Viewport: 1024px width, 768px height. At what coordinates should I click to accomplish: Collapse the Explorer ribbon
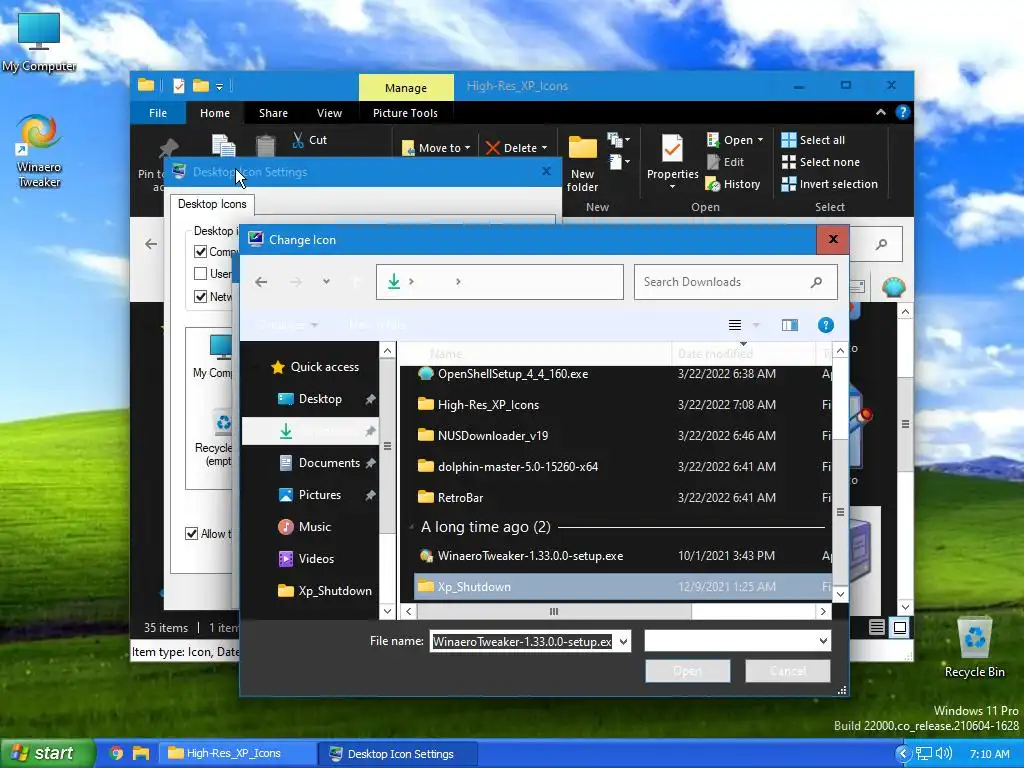coord(881,112)
